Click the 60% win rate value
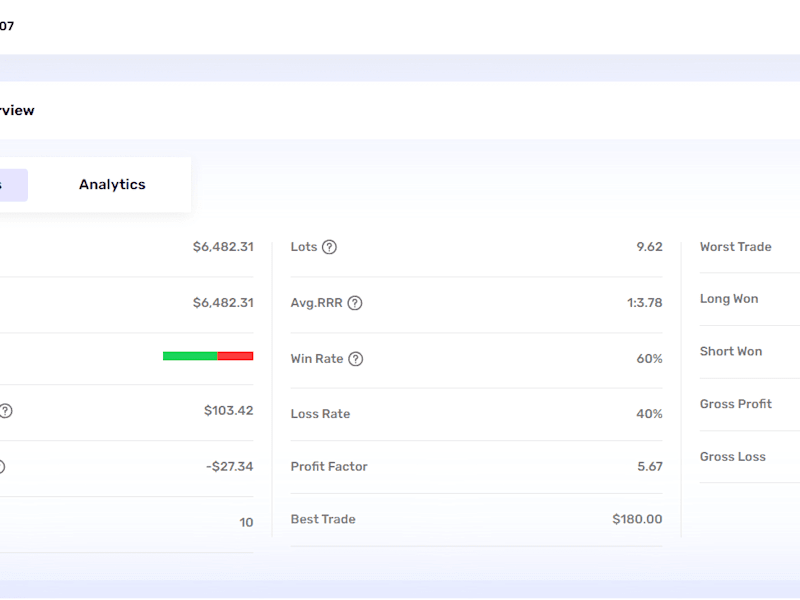800x600 pixels. (649, 359)
